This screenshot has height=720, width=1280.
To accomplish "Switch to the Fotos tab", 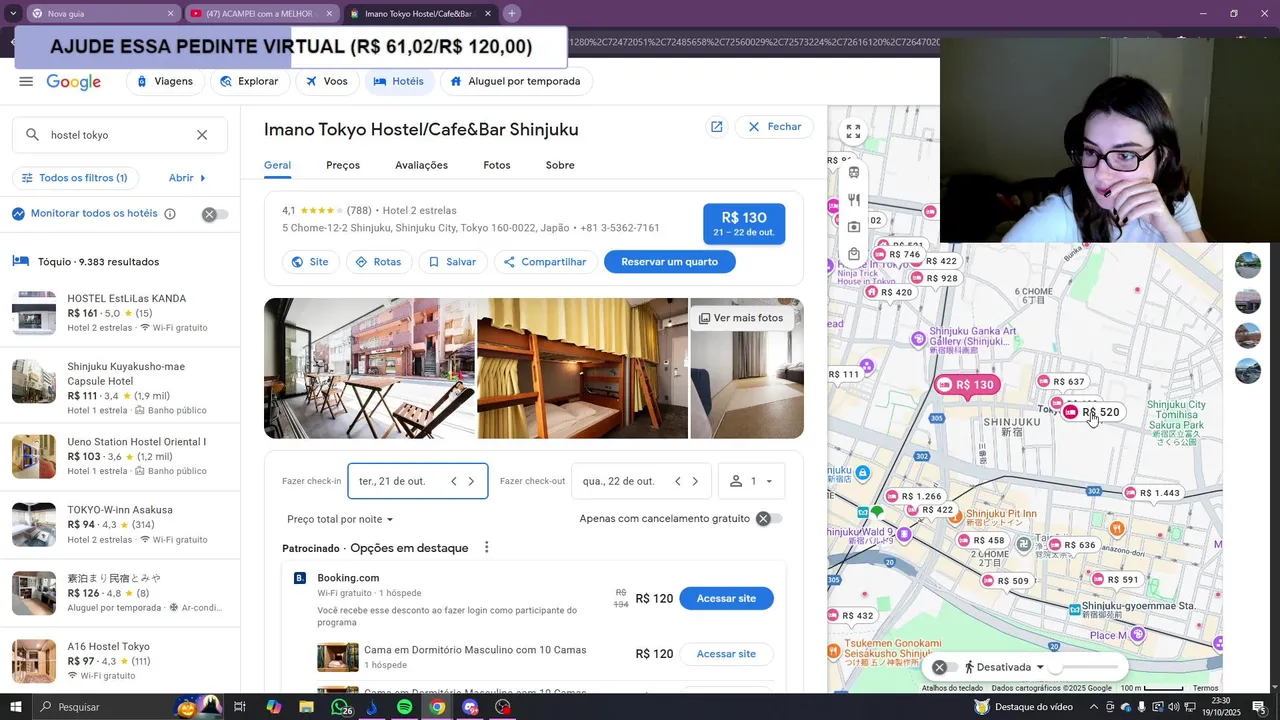I will pyautogui.click(x=497, y=165).
